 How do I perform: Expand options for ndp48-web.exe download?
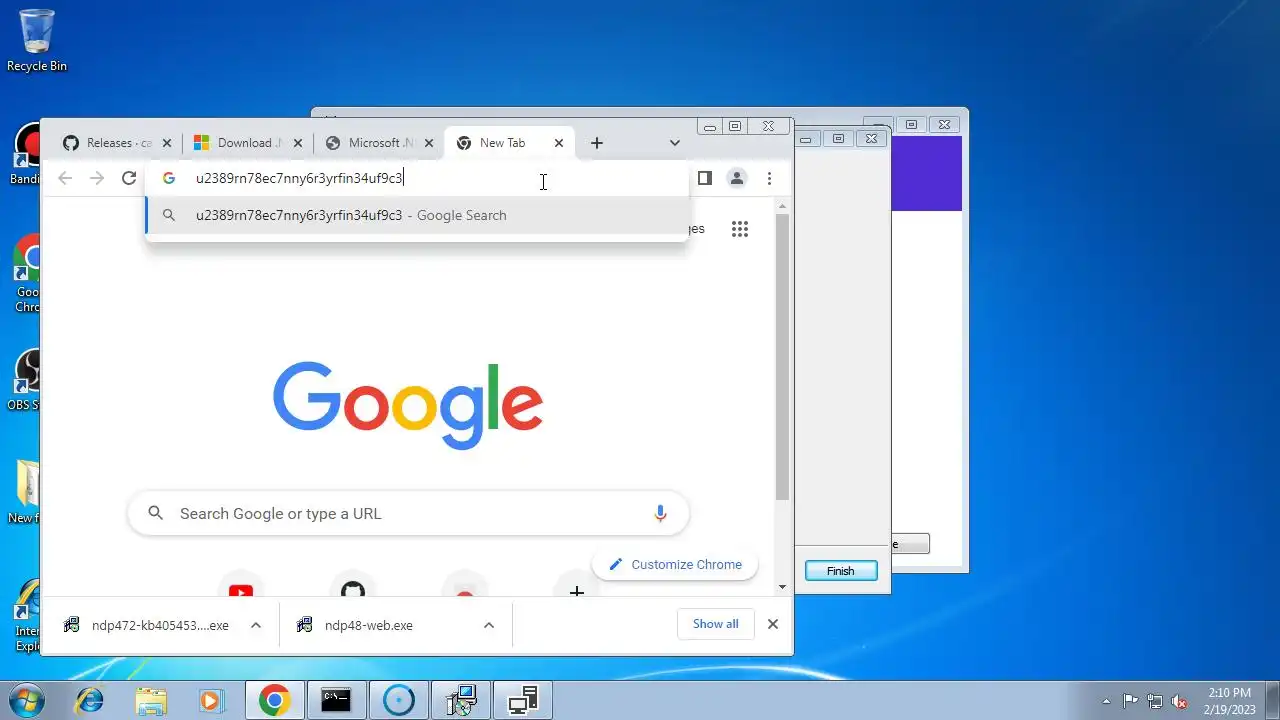click(x=489, y=625)
